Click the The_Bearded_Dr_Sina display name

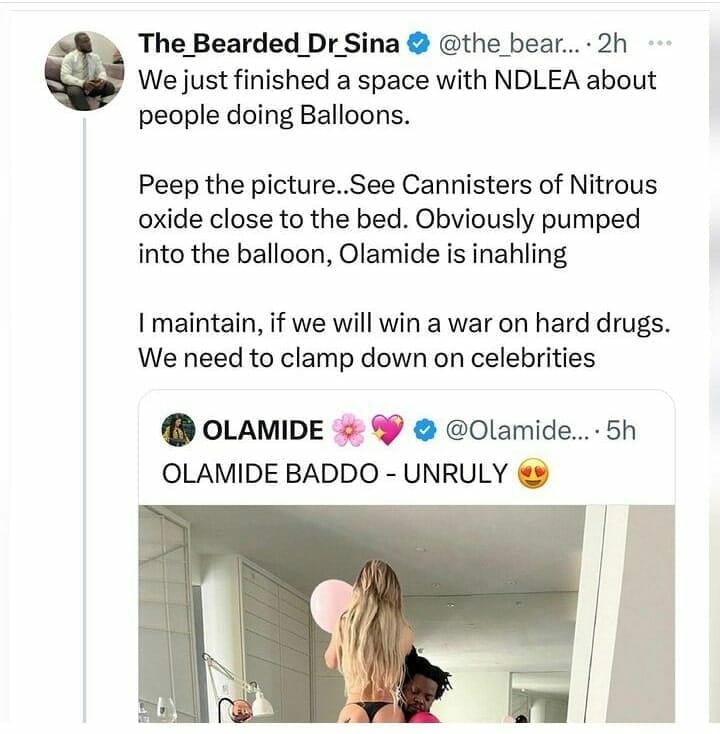(269, 43)
